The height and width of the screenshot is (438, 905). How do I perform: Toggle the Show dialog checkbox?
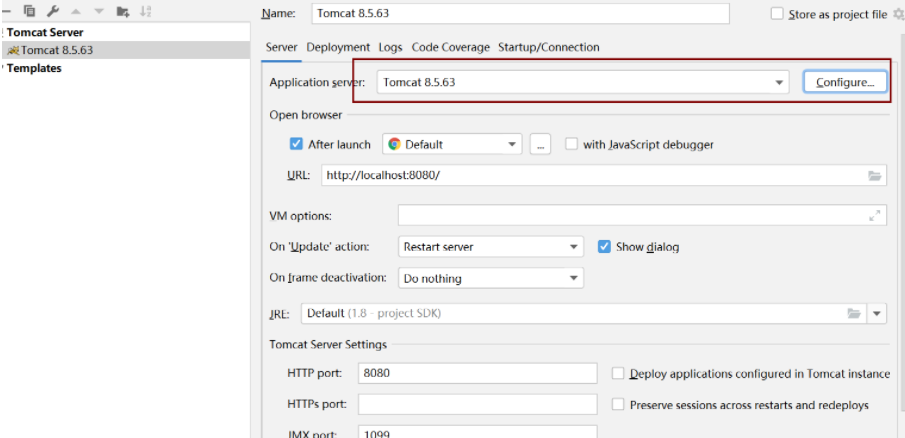point(604,246)
